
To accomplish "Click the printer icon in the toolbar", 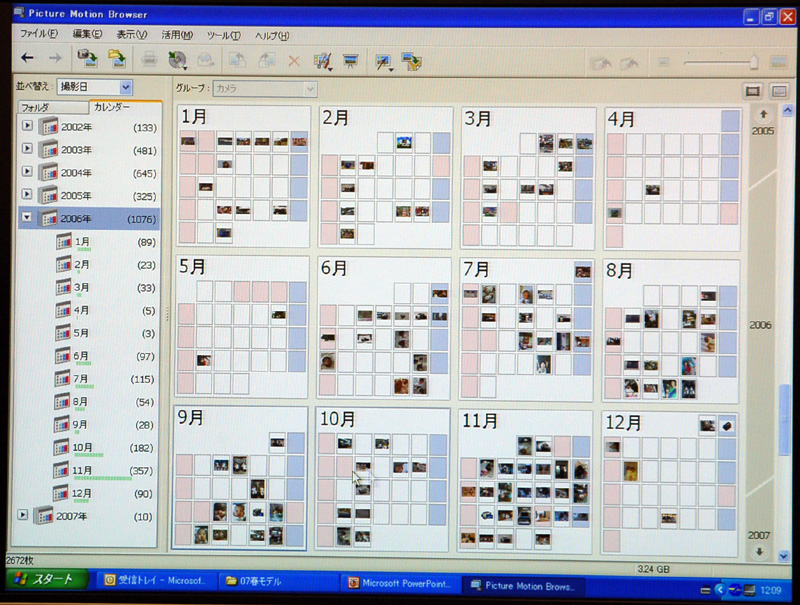I will pos(149,60).
